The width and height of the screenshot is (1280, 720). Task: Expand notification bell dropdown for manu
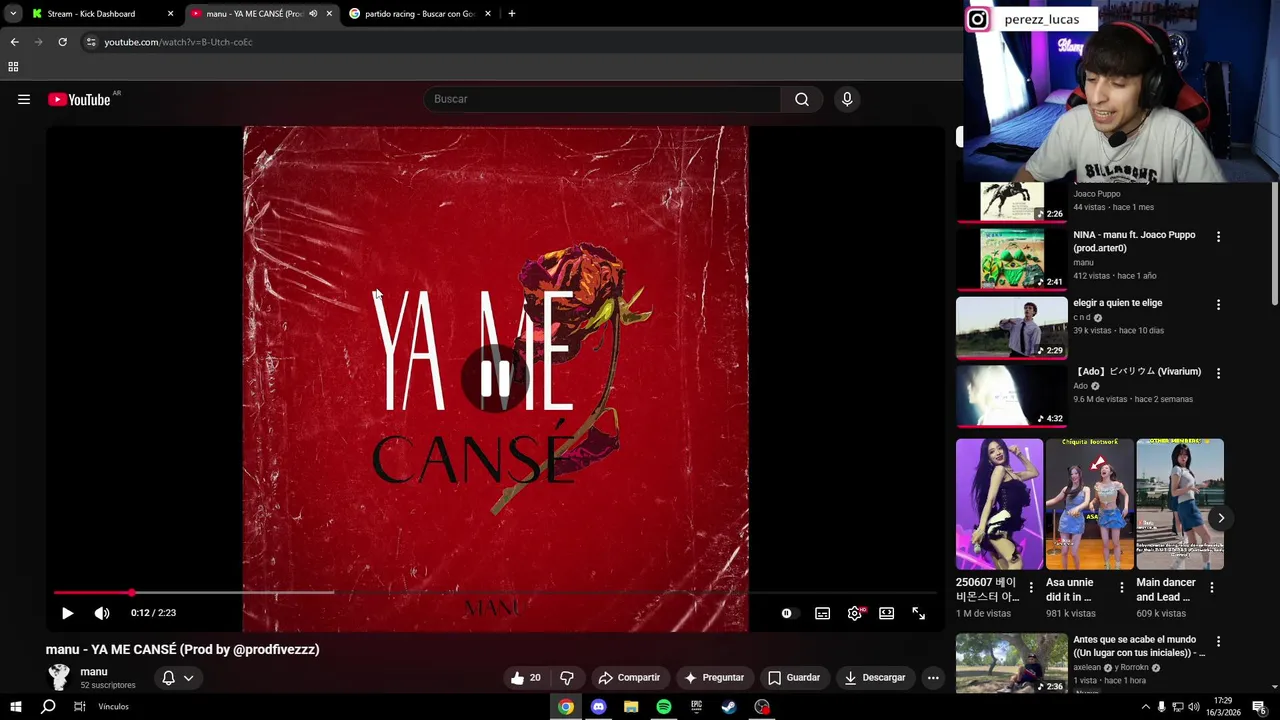178,677
